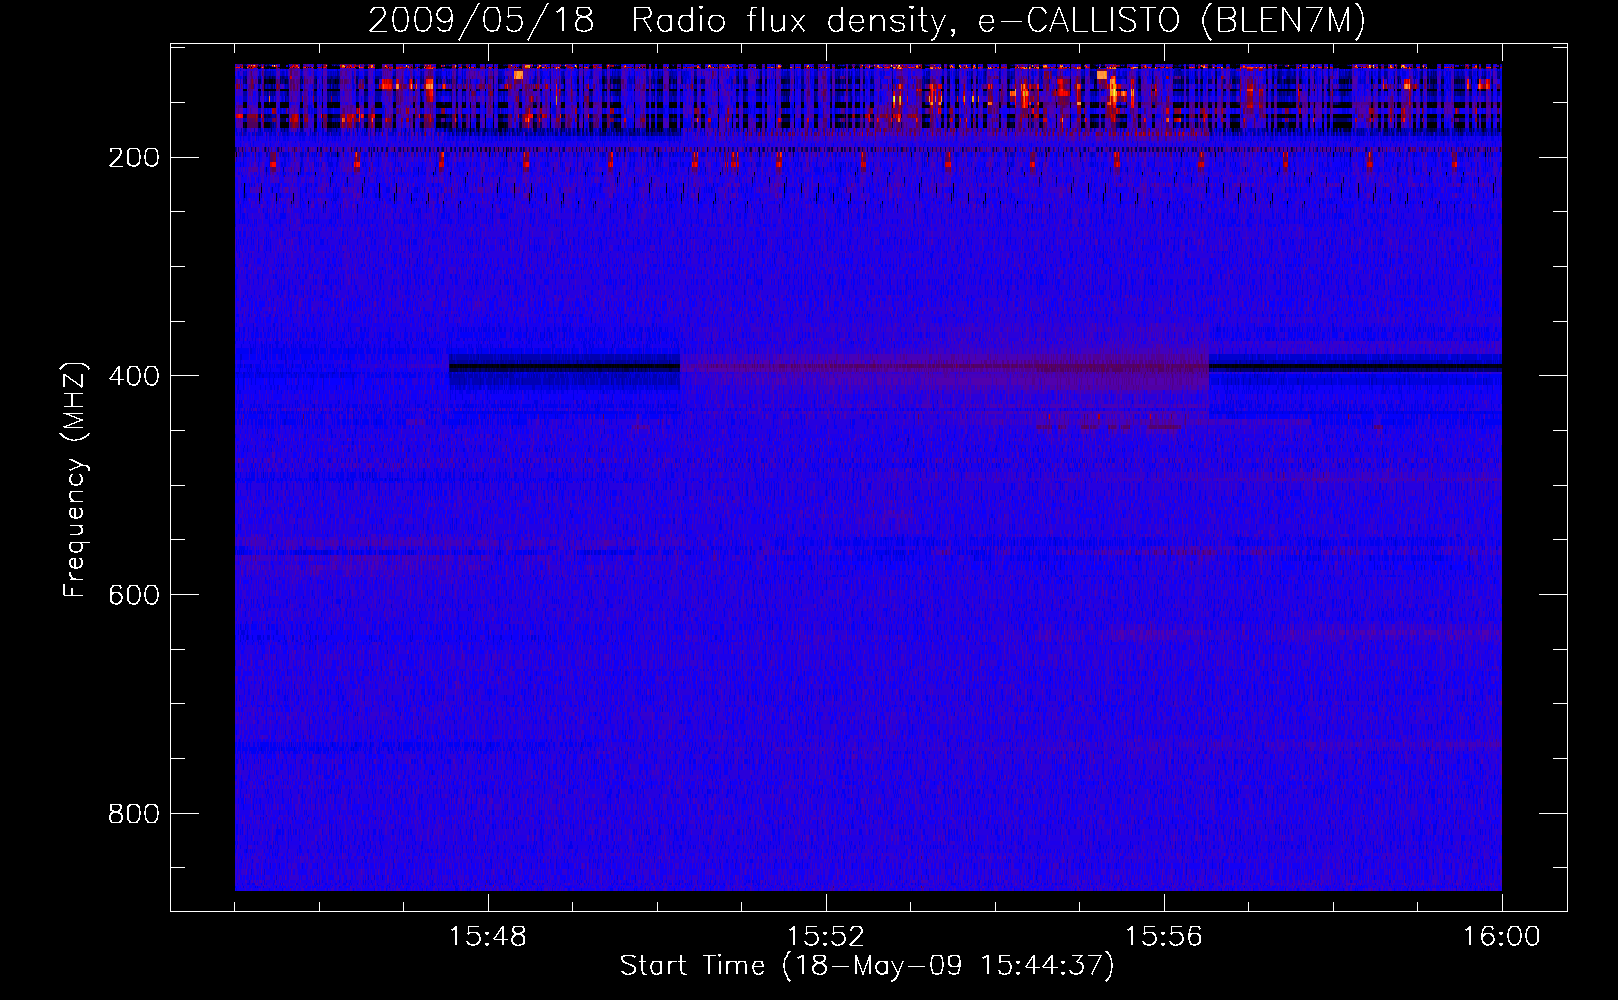Click the 16:00 time tick label

1501,937
